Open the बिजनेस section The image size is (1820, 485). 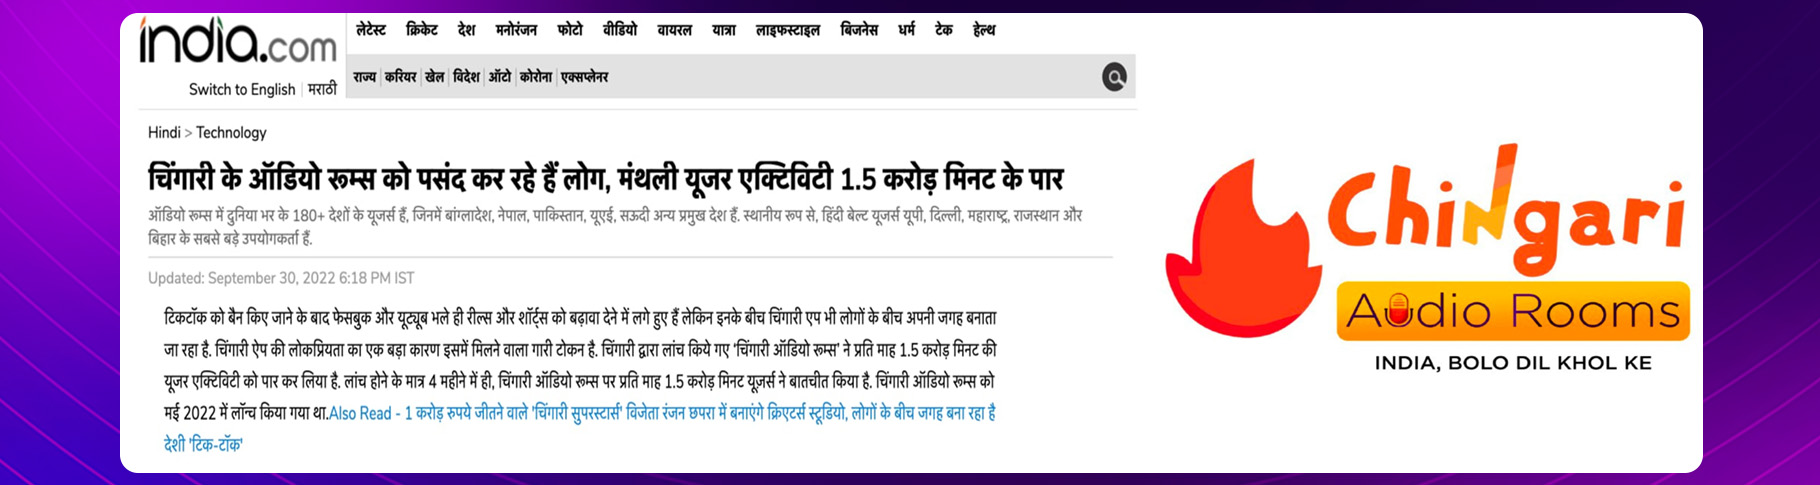(859, 30)
